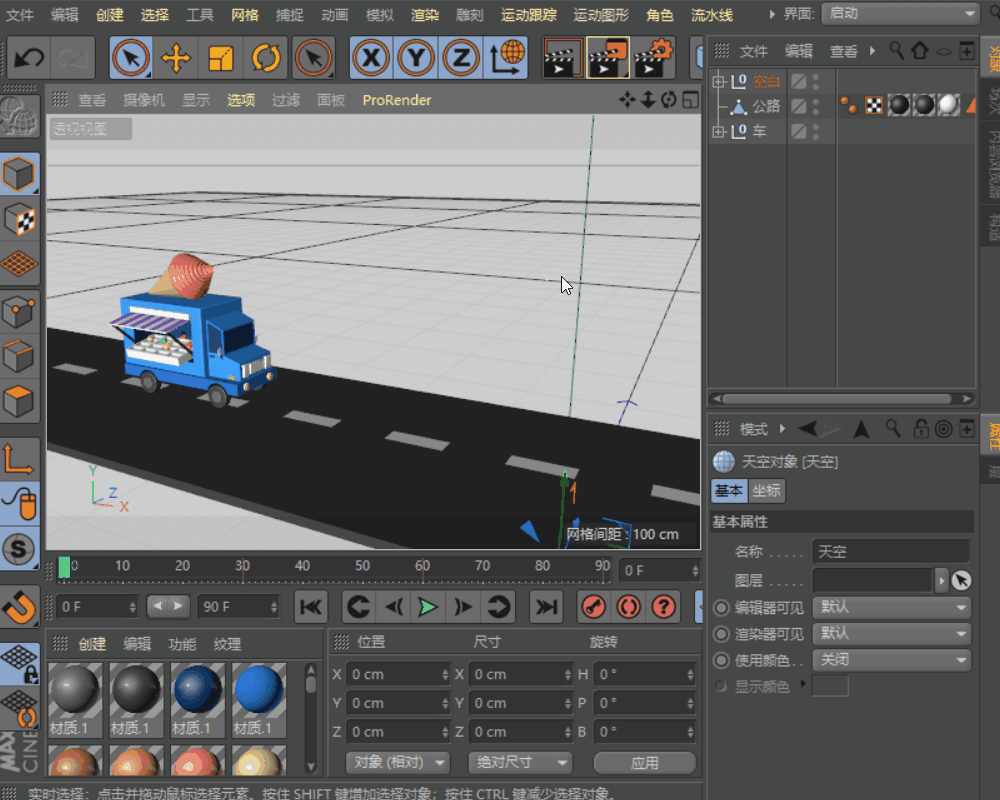The height and width of the screenshot is (800, 1000).
Task: Toggle the 使用颜色 radio button
Action: [x=722, y=661]
